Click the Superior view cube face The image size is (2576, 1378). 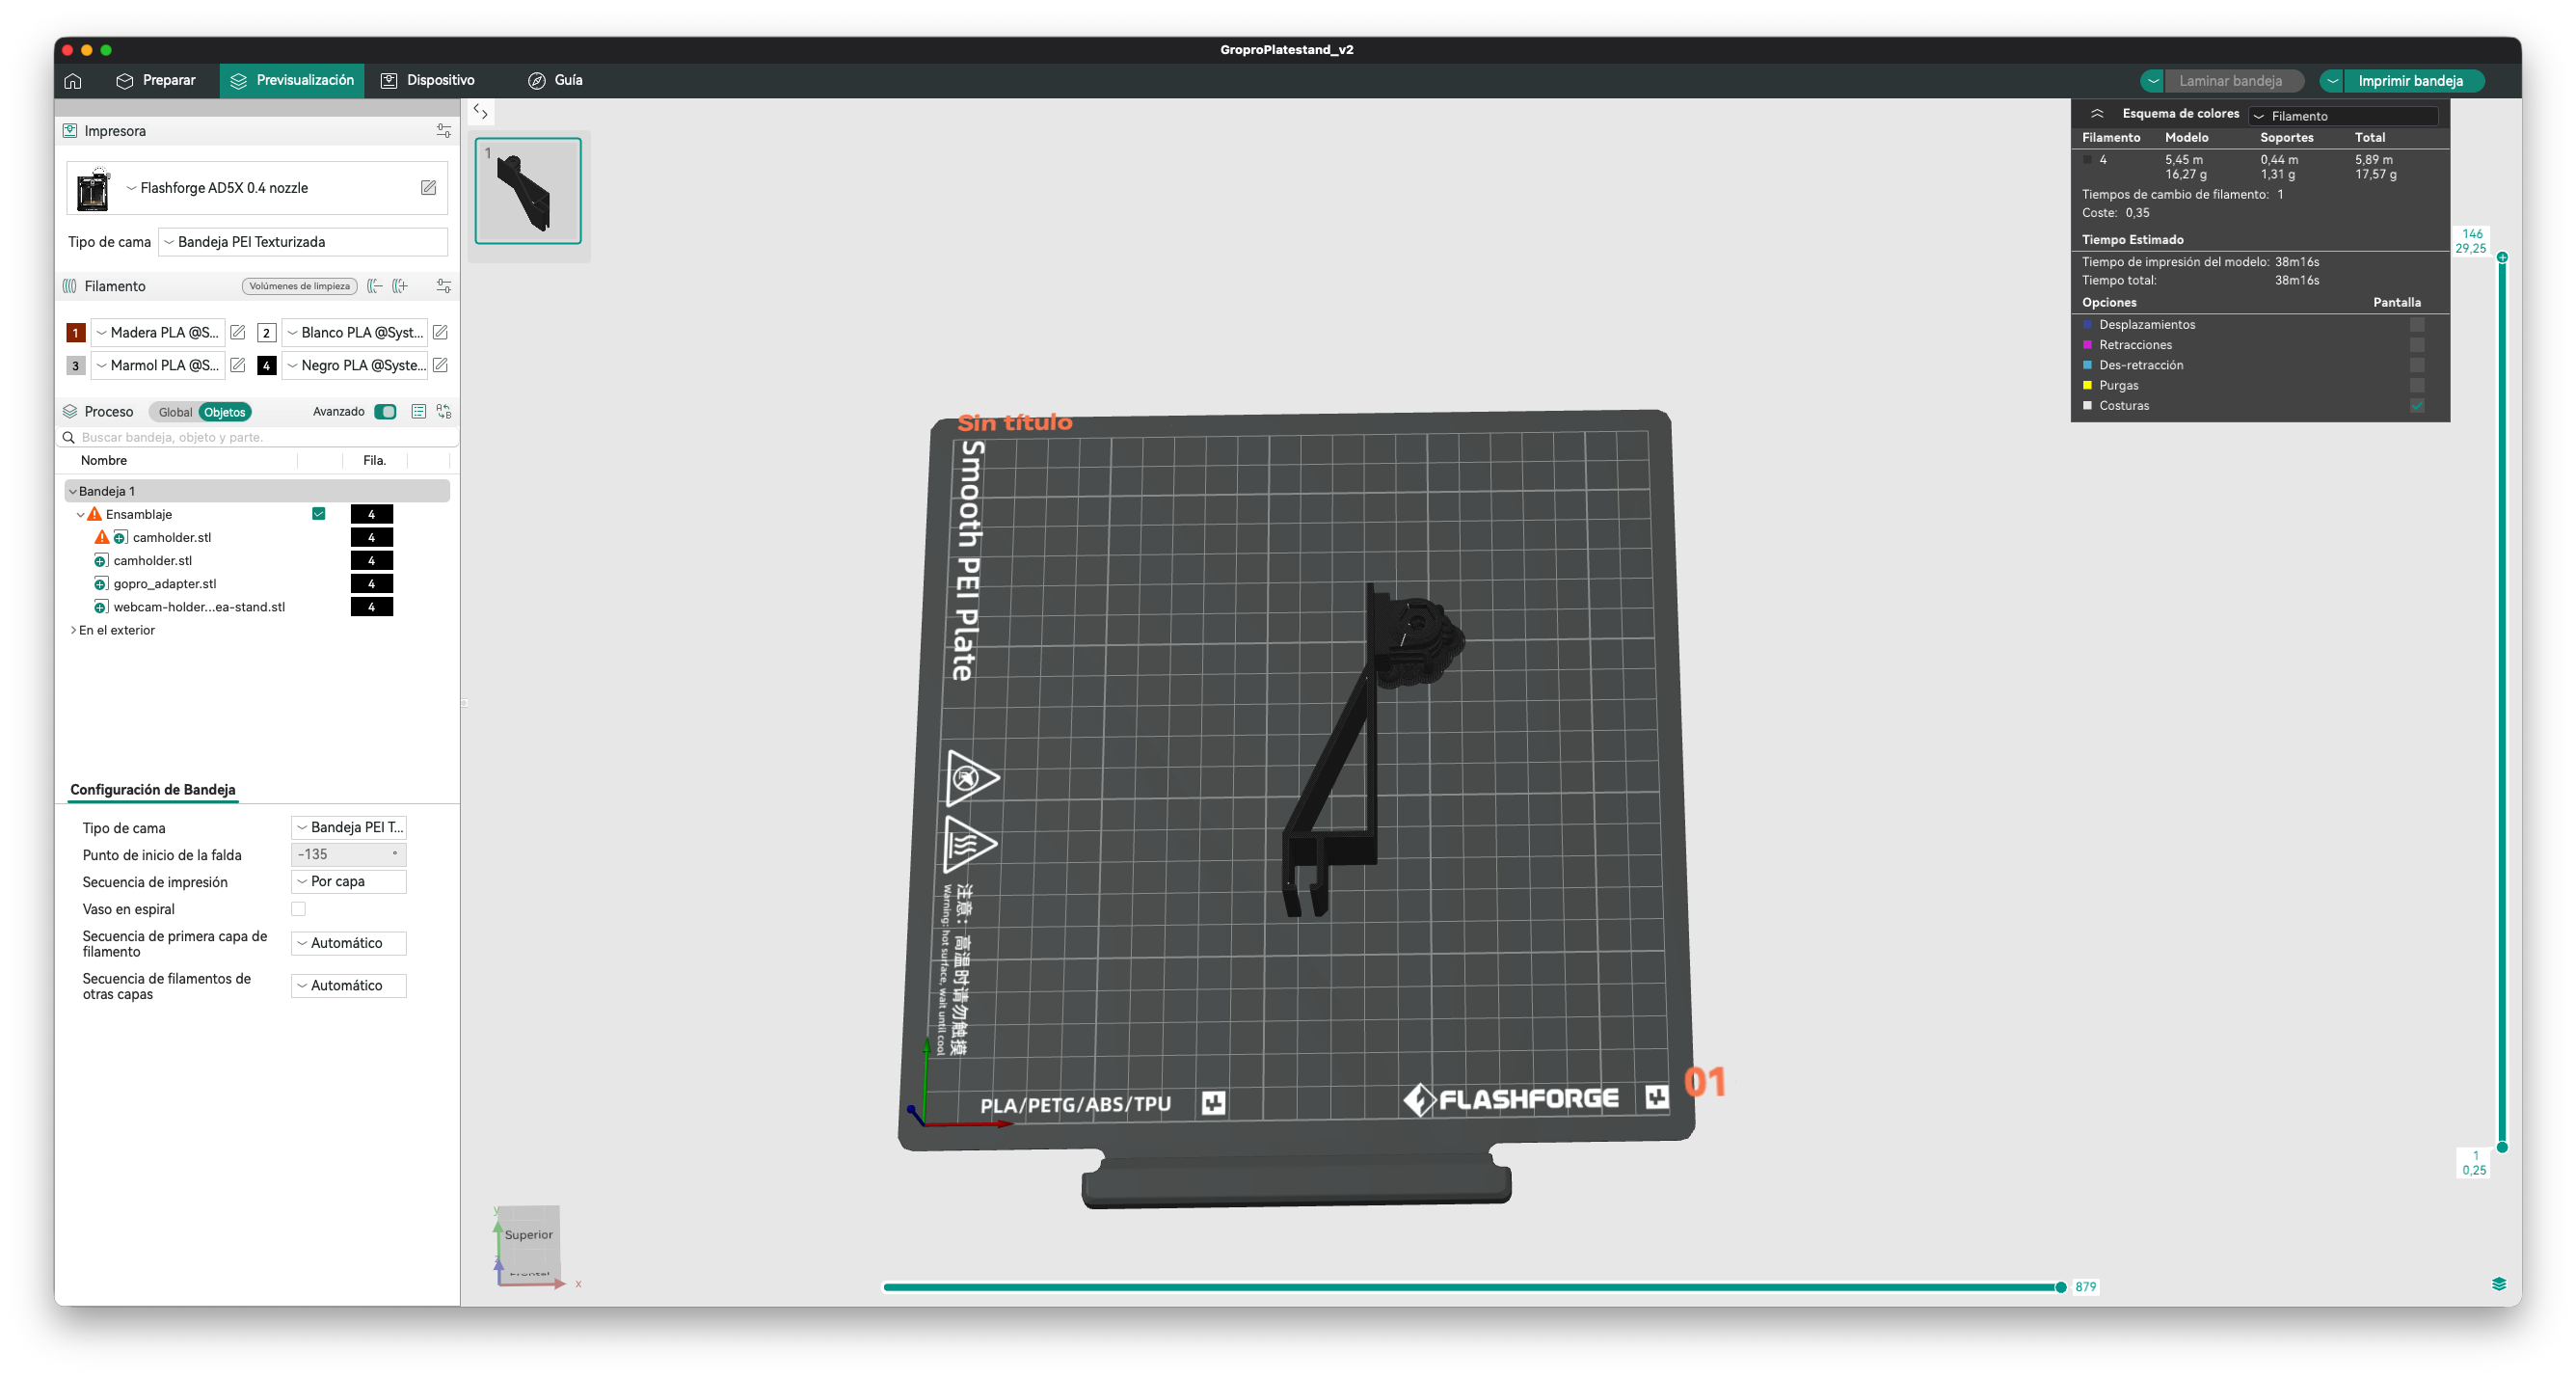[x=529, y=1235]
